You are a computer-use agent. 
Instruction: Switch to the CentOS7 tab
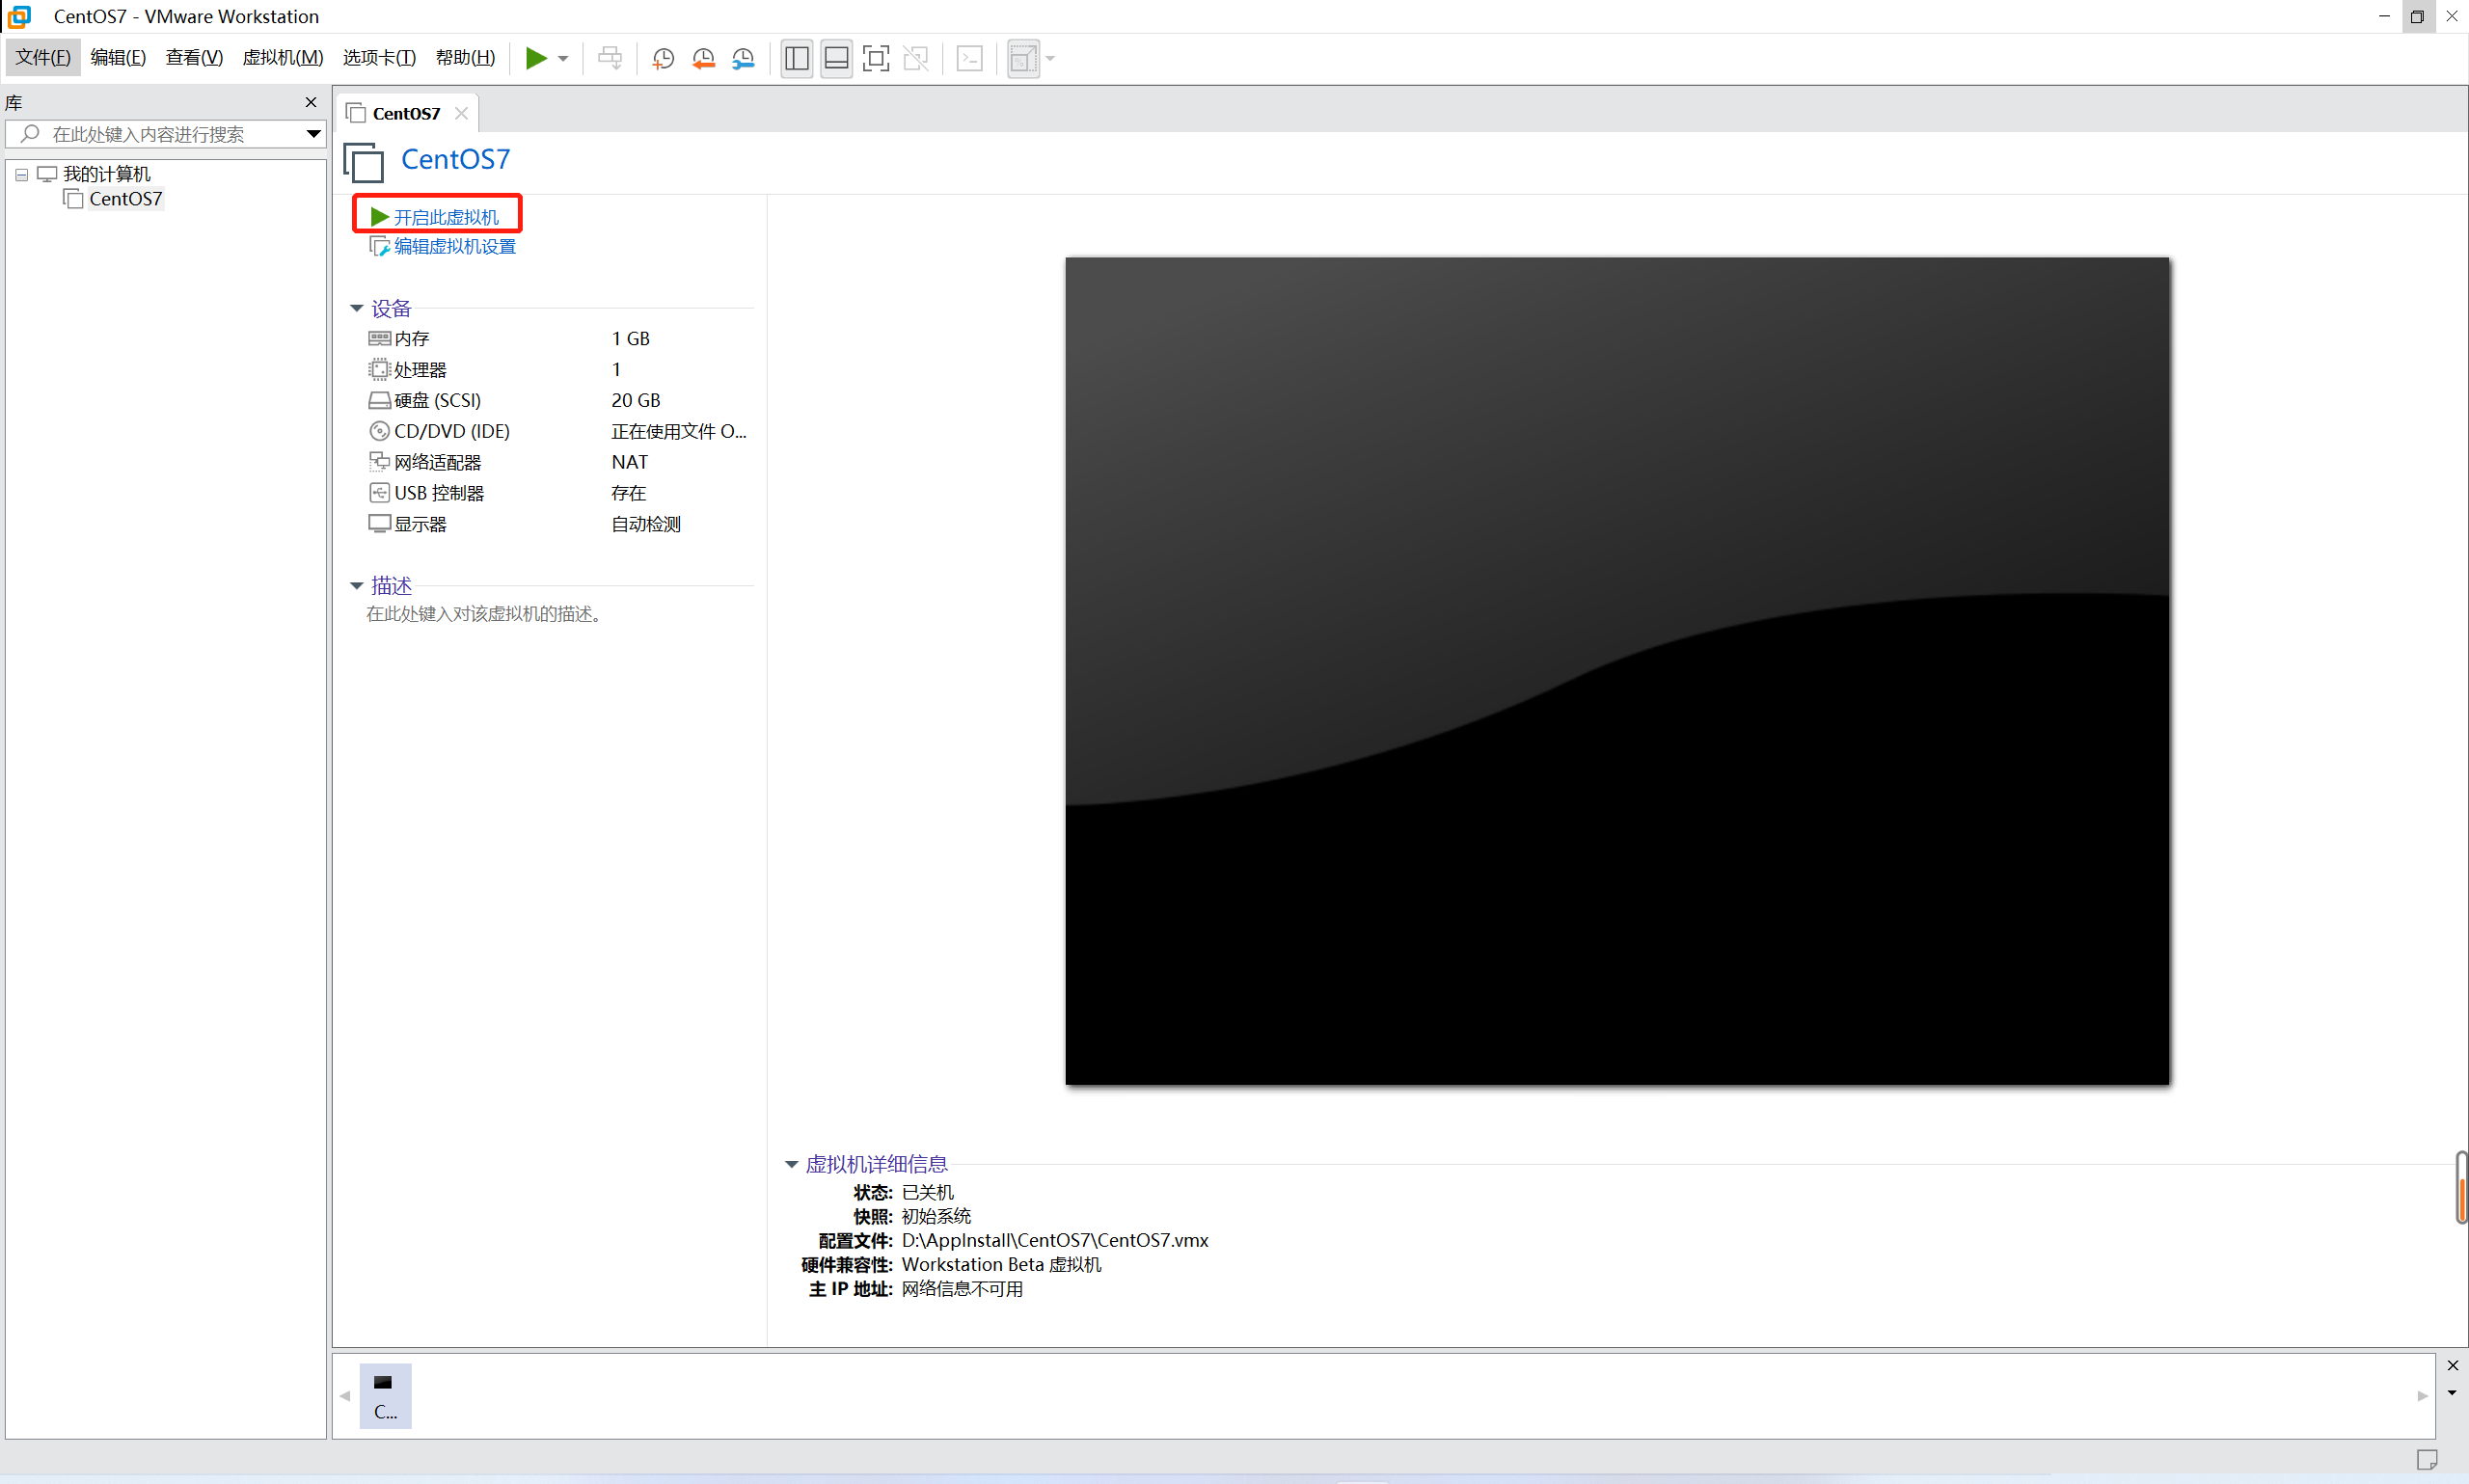[x=406, y=113]
